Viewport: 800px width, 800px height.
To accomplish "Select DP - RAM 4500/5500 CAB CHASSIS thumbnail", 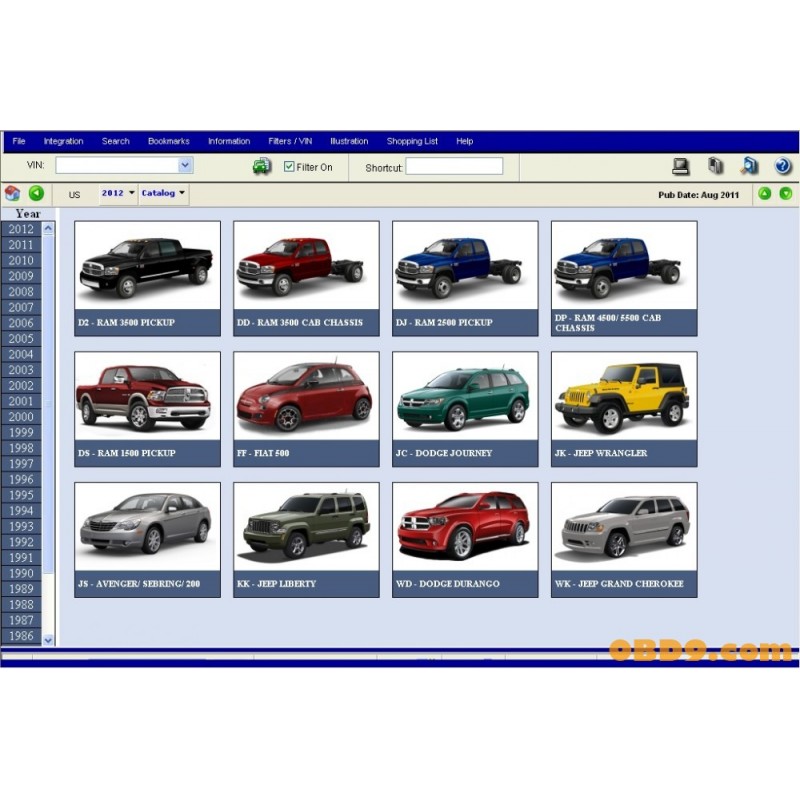I will click(x=624, y=279).
